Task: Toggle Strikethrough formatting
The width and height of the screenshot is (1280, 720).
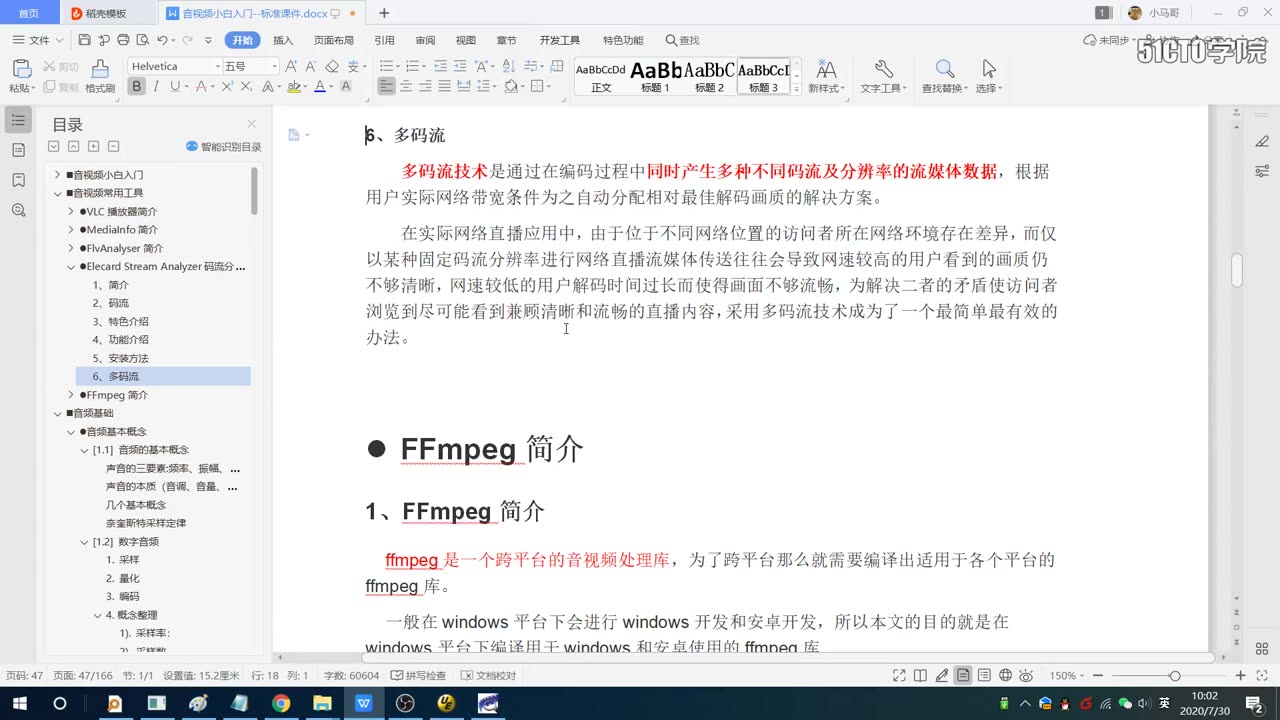Action: pyautogui.click(x=201, y=87)
